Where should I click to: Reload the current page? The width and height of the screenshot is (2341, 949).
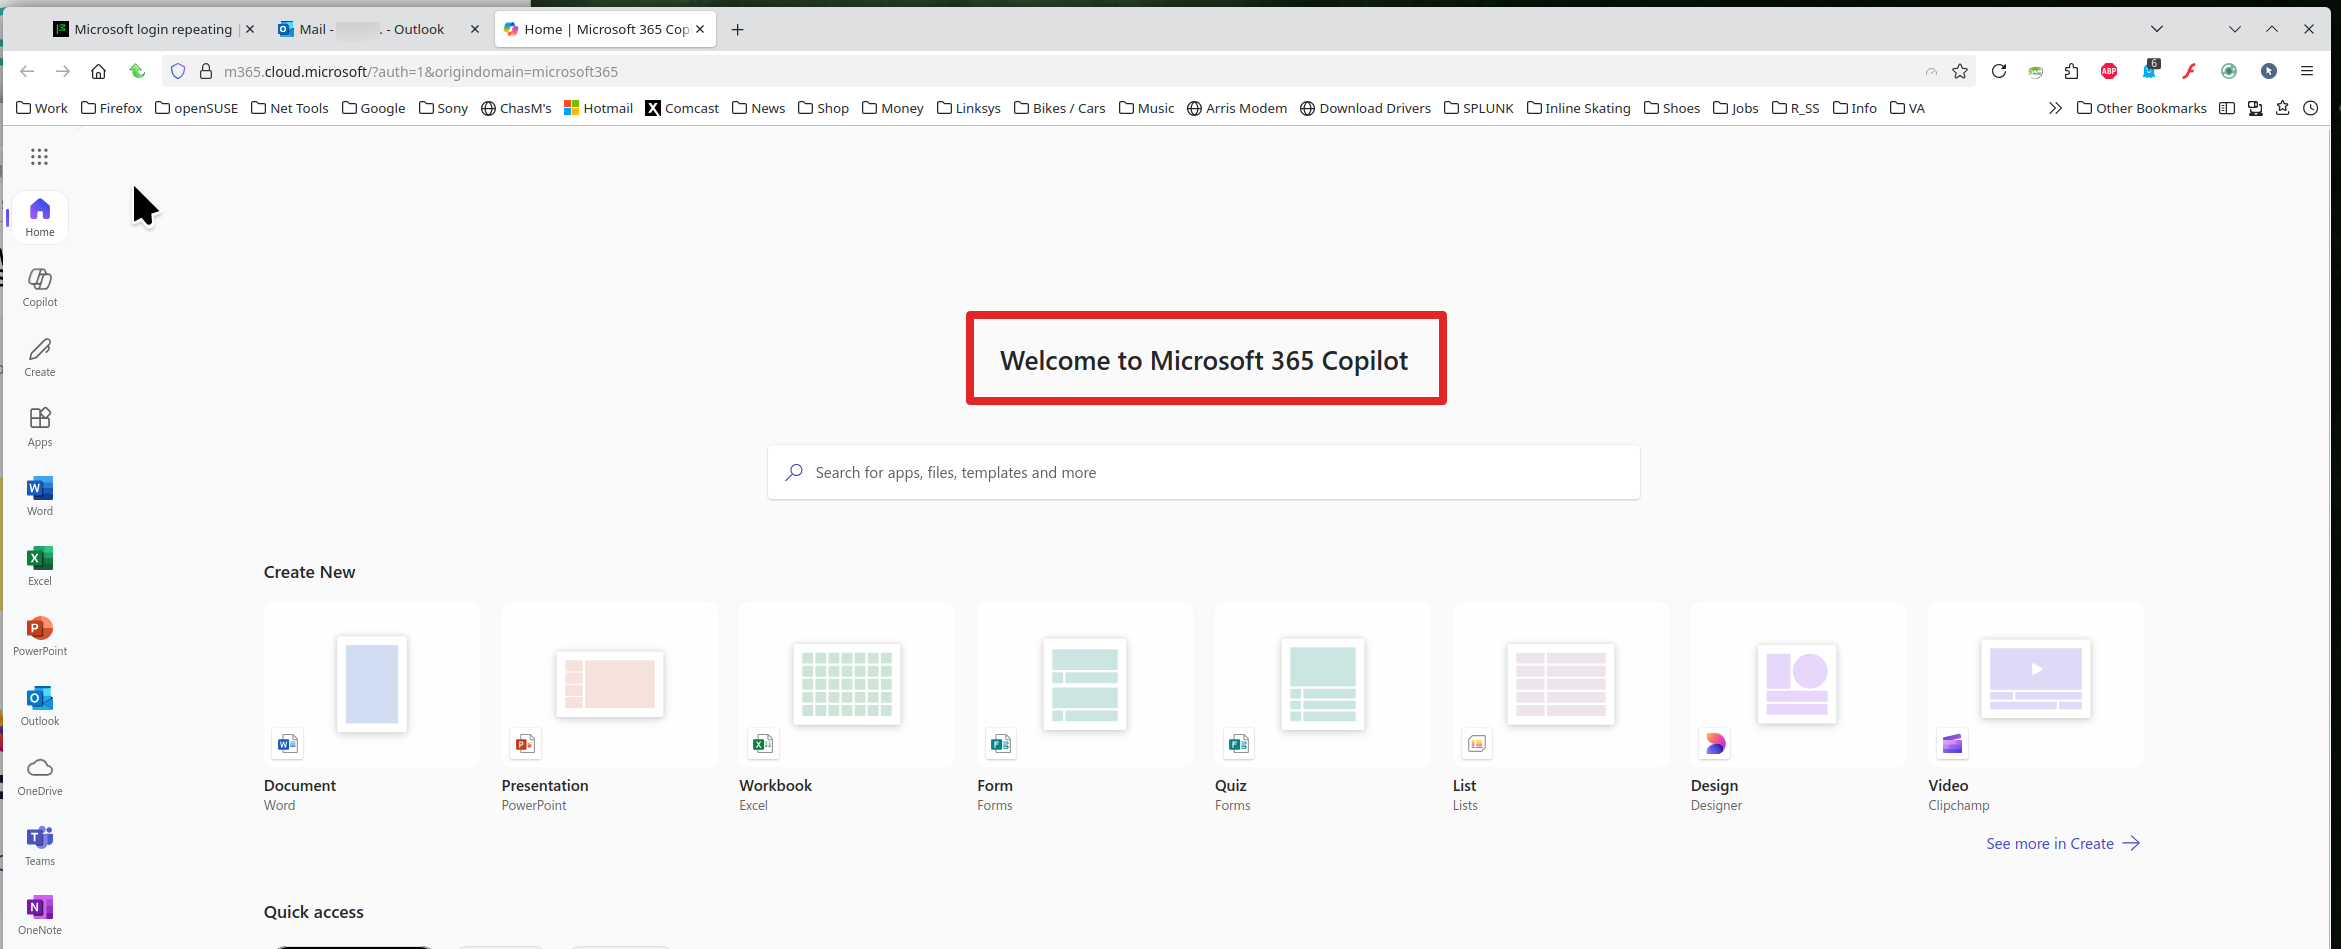[1998, 71]
